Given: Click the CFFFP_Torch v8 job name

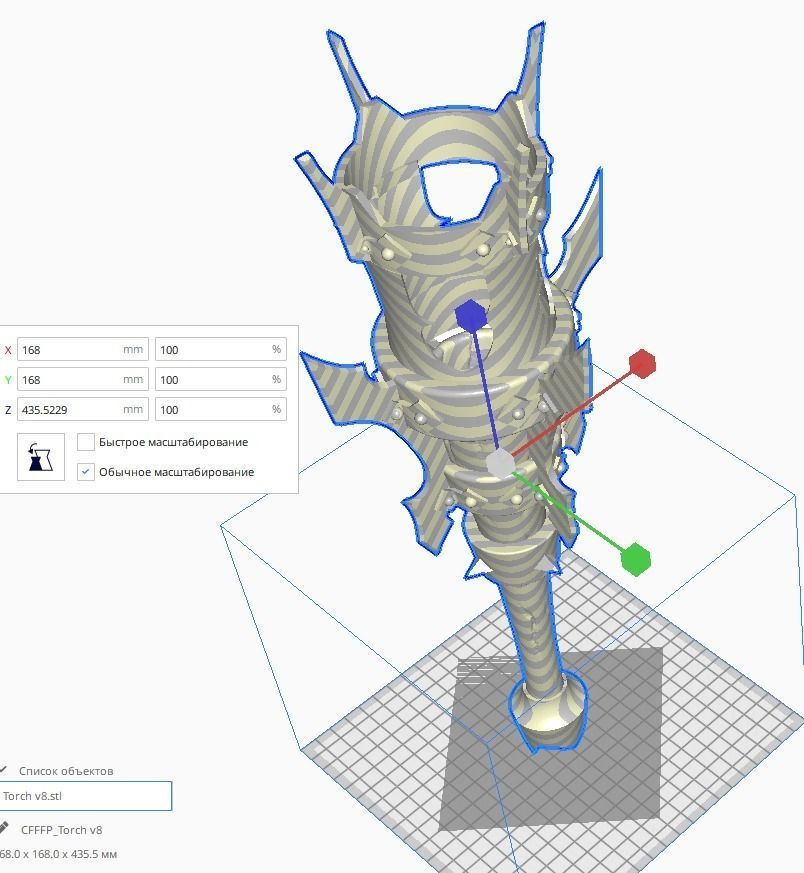Looking at the screenshot, I should pos(61,830).
